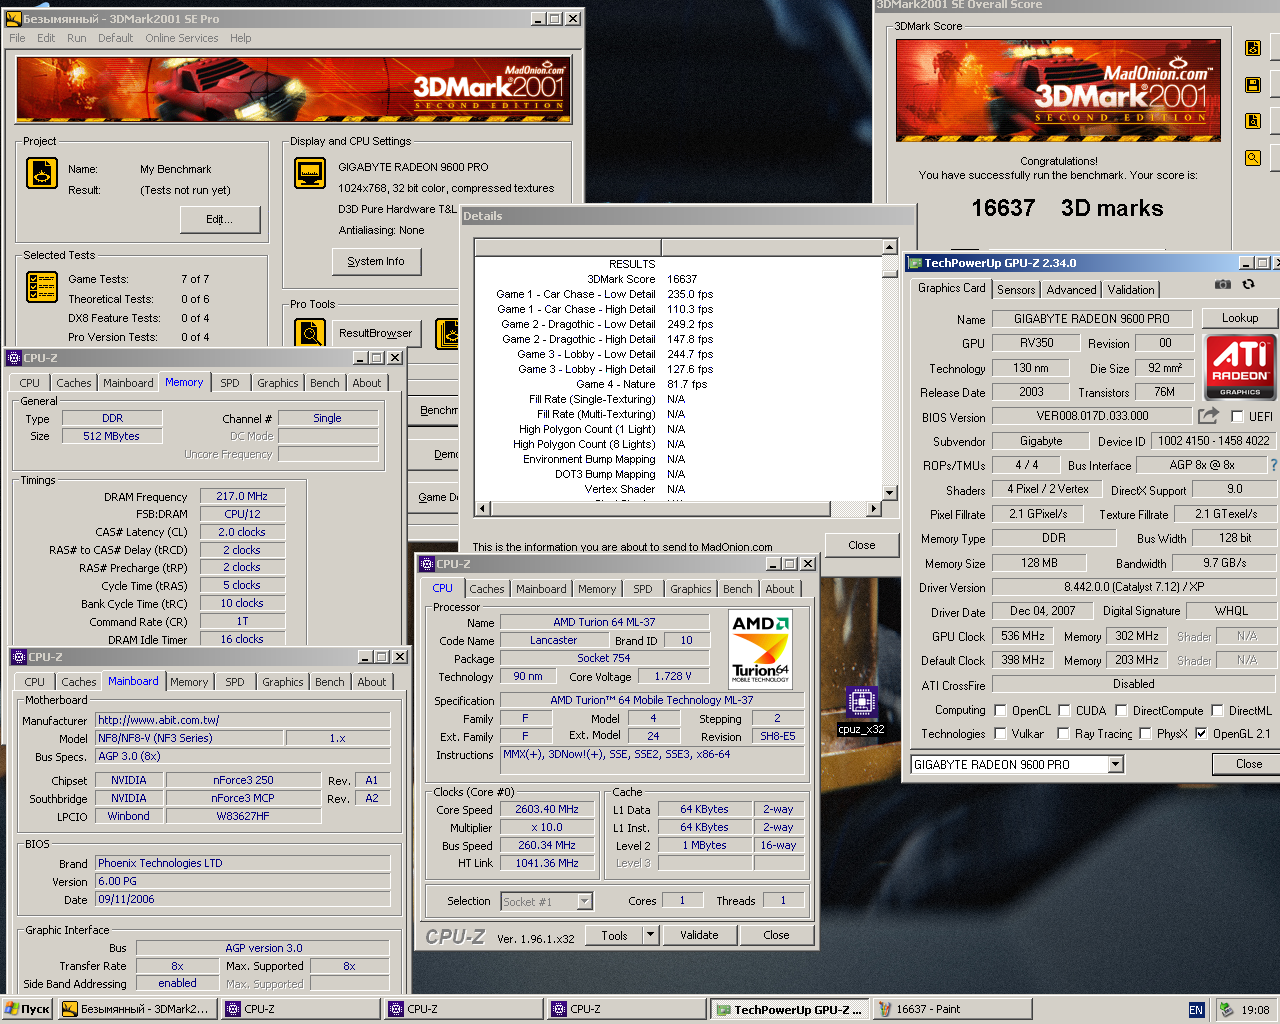Switch to 16637 - Paint in taskbar
The height and width of the screenshot is (1024, 1280).
[x=953, y=1009]
